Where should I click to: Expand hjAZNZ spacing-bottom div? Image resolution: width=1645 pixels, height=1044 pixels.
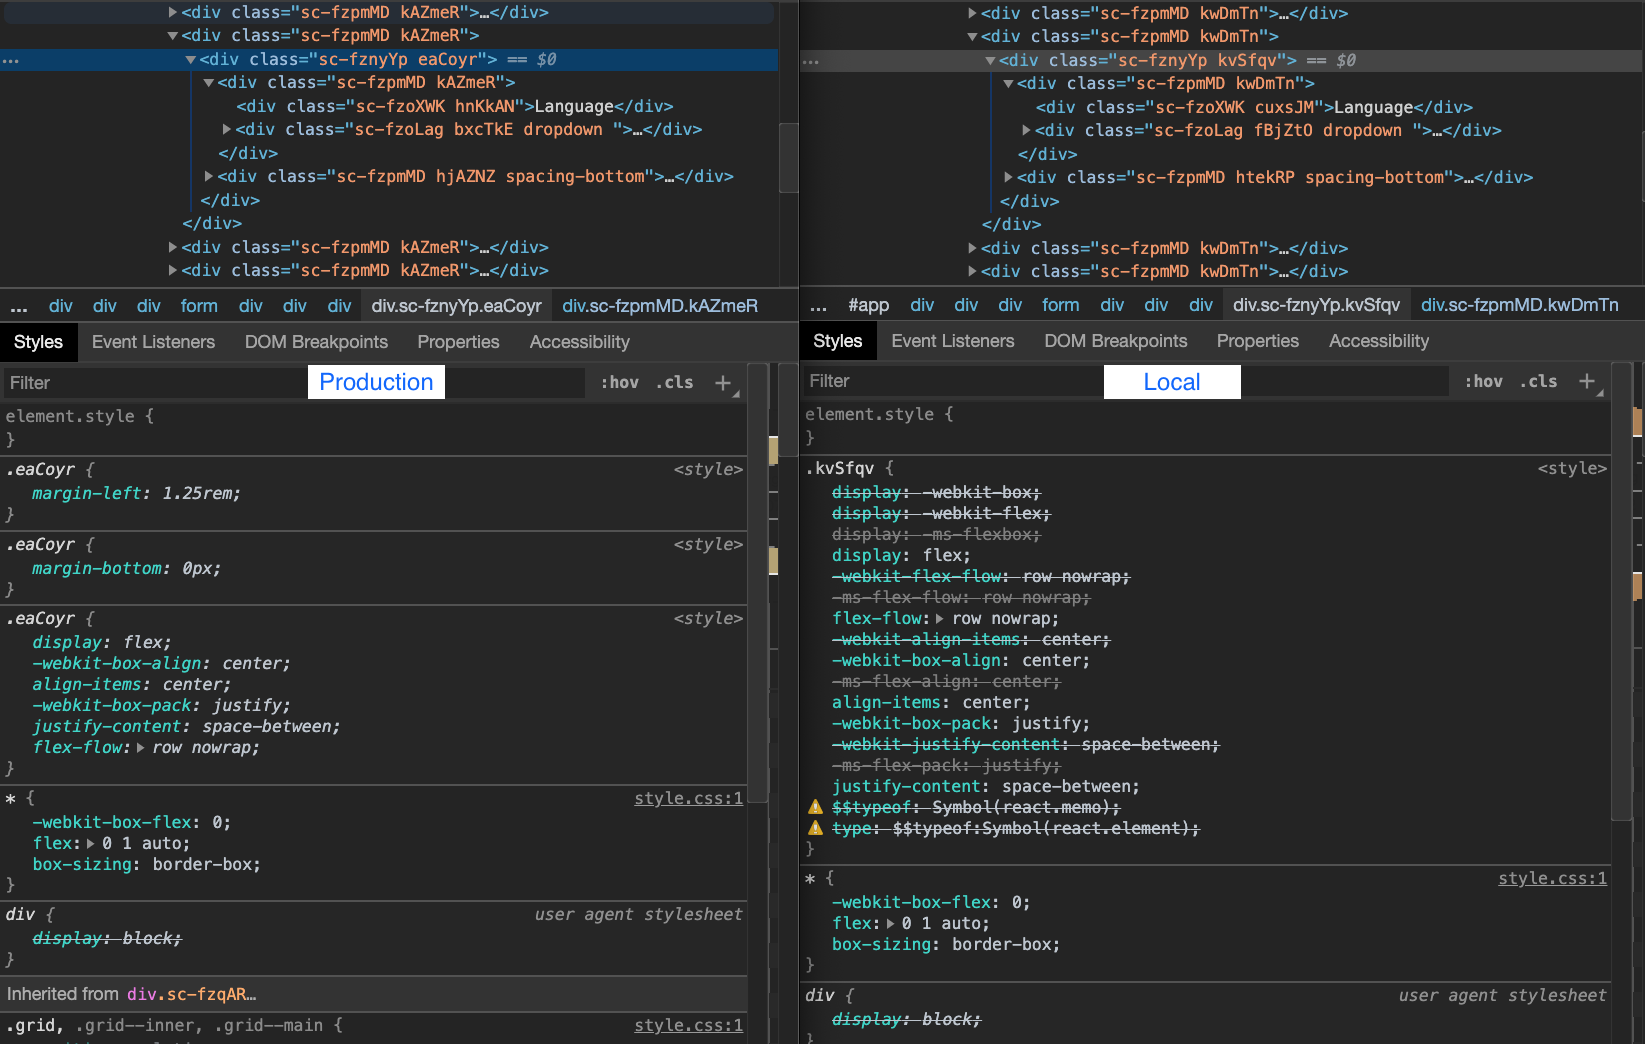[209, 177]
